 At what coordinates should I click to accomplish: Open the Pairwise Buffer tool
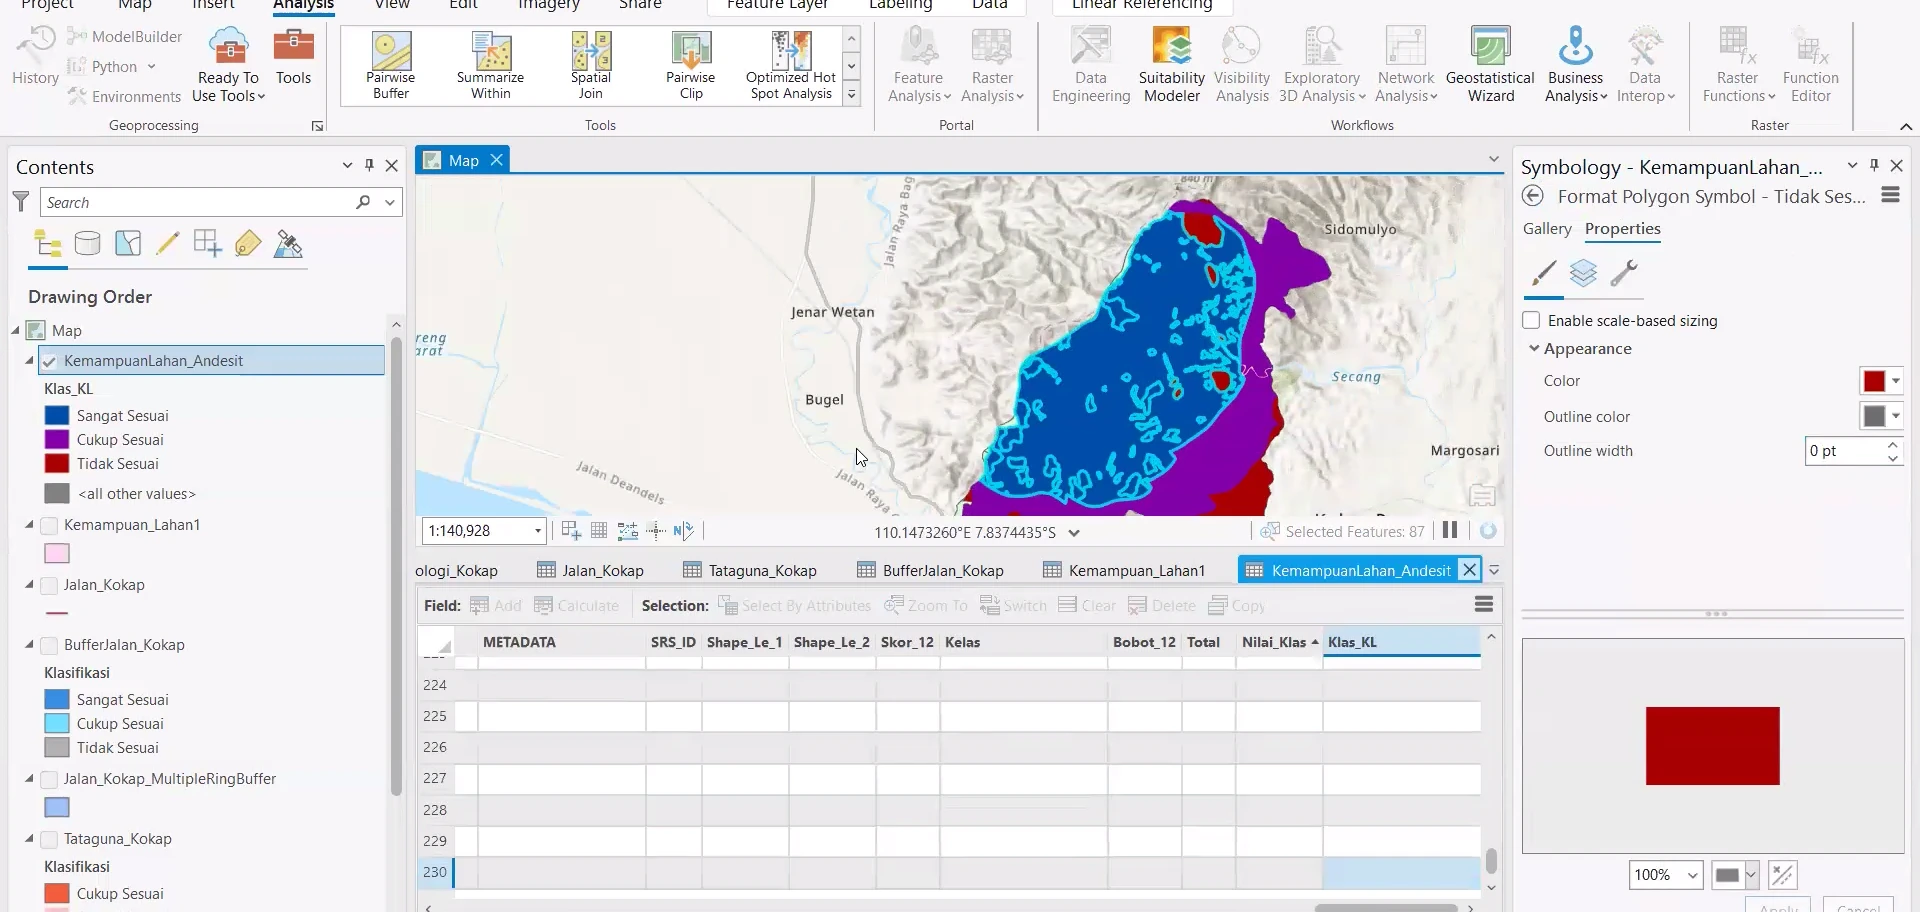pyautogui.click(x=391, y=65)
